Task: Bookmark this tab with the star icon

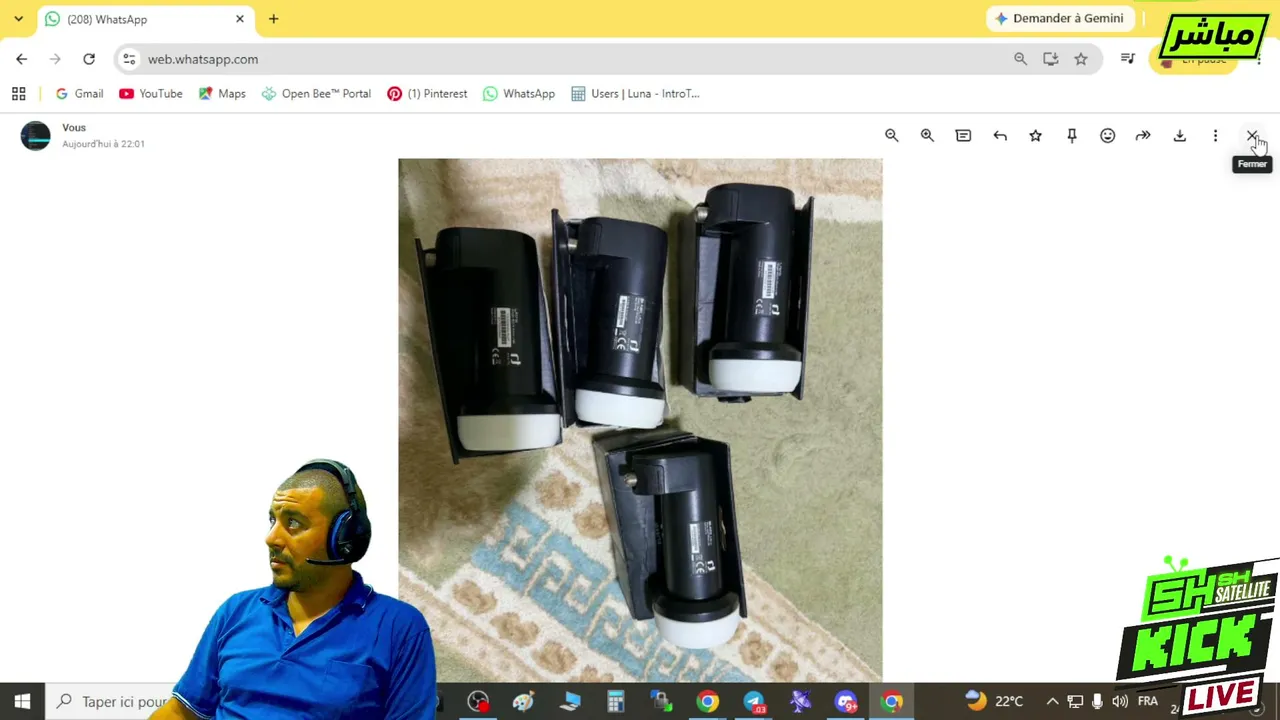Action: tap(1081, 59)
